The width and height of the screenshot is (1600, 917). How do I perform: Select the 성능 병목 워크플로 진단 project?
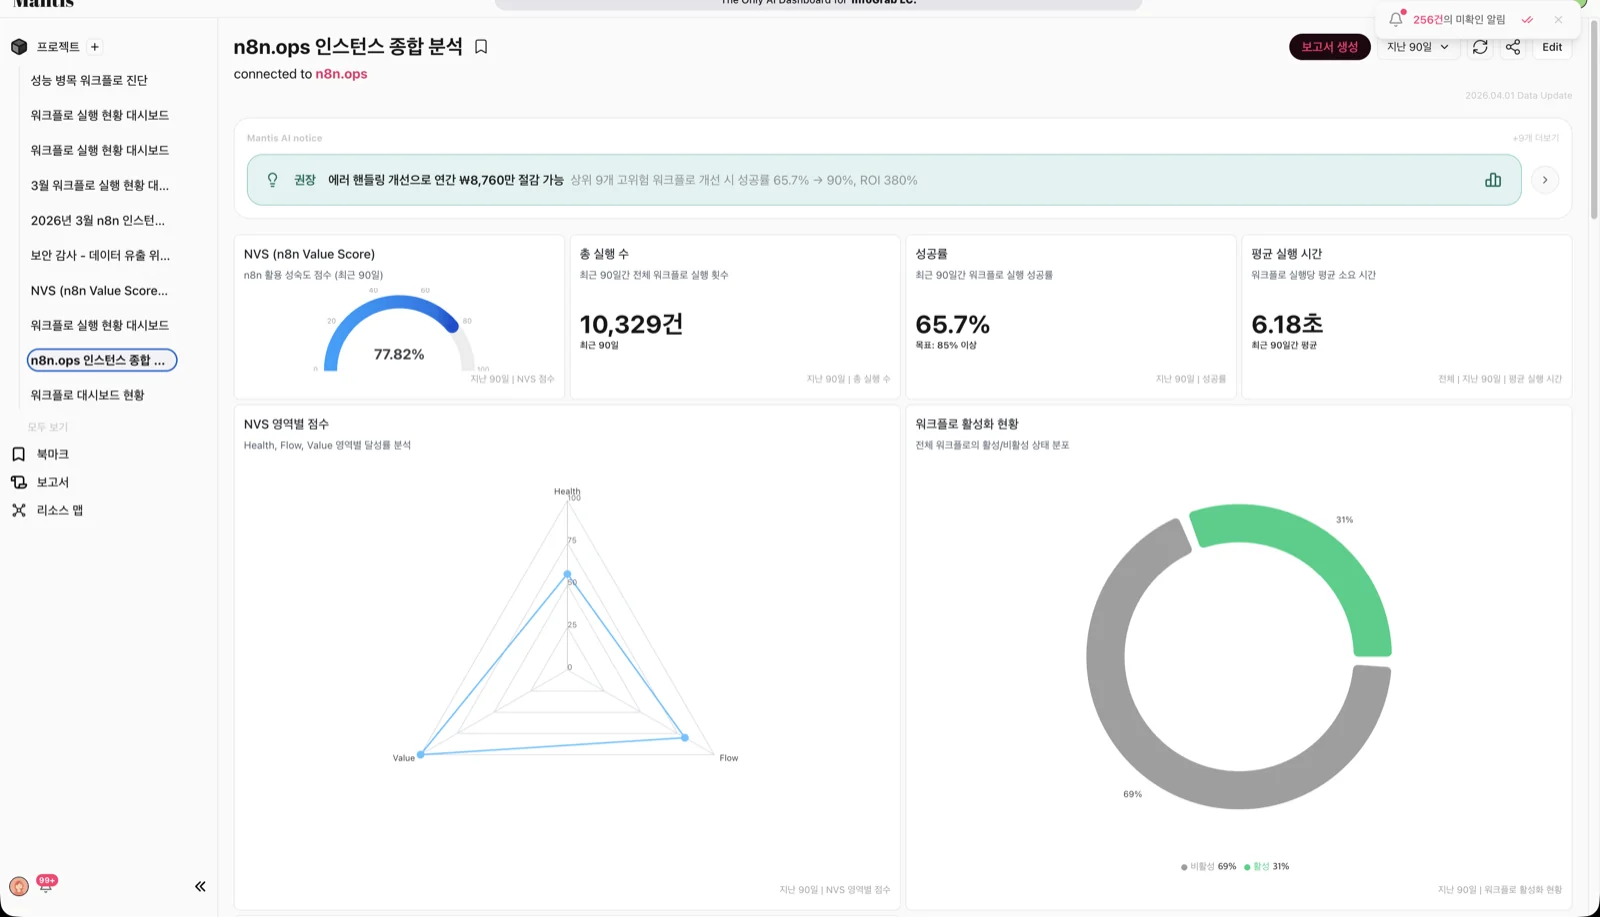(89, 80)
